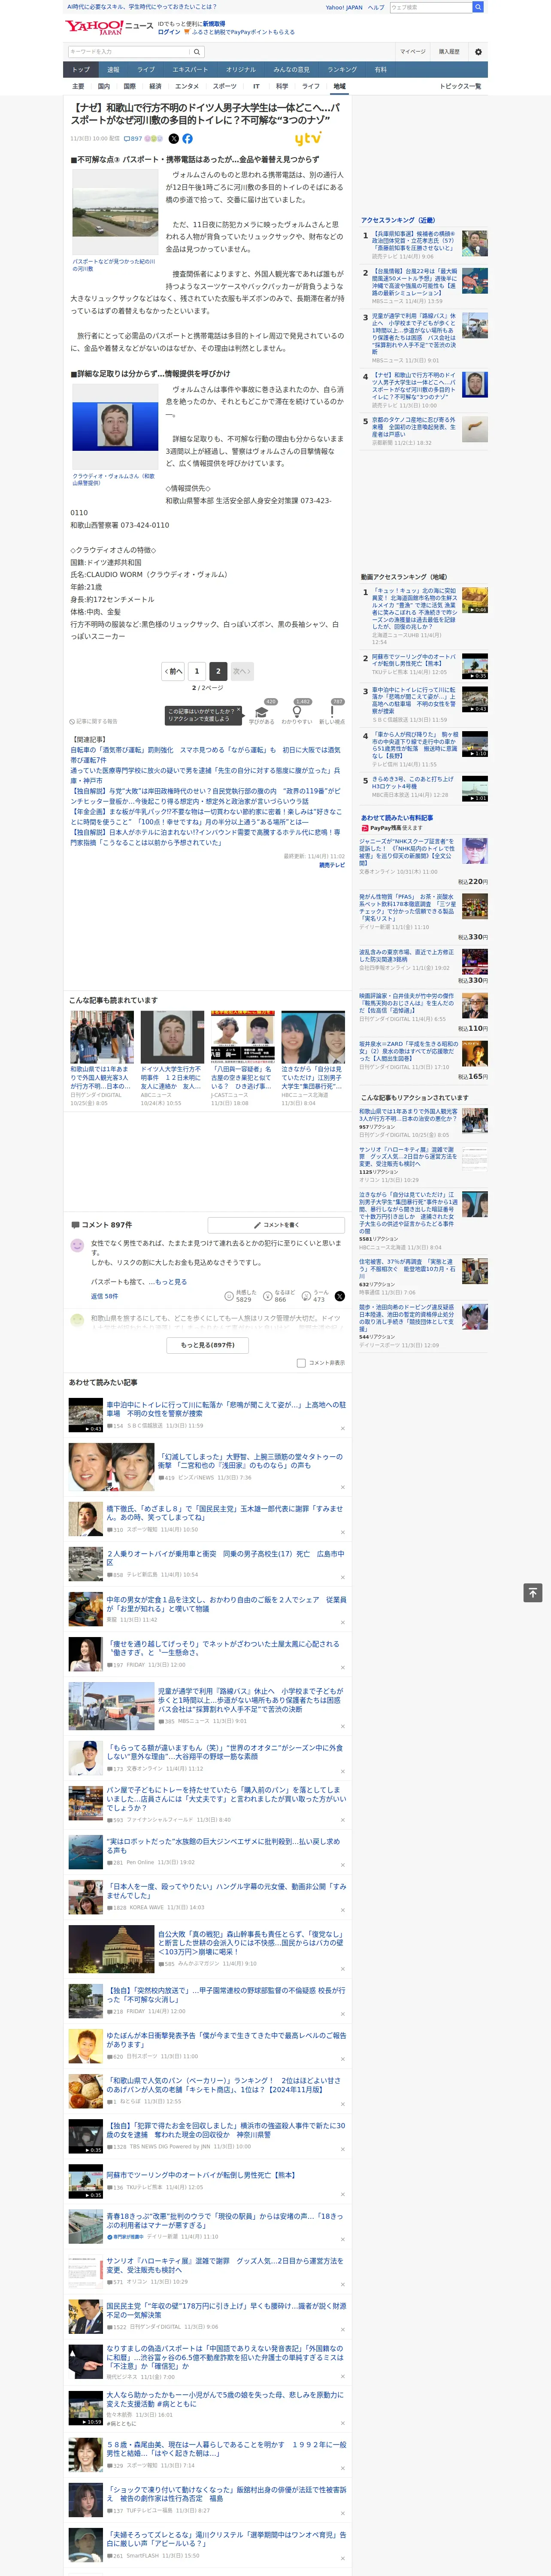Open article サンリオ「ハローキティ展」混雑で謝罪
The height and width of the screenshot is (2576, 551).
[224, 2266]
